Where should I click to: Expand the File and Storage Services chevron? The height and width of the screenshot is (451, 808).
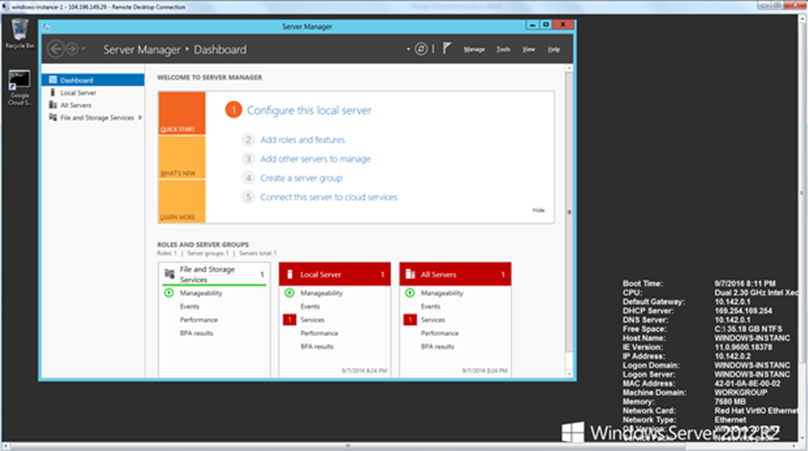point(140,118)
